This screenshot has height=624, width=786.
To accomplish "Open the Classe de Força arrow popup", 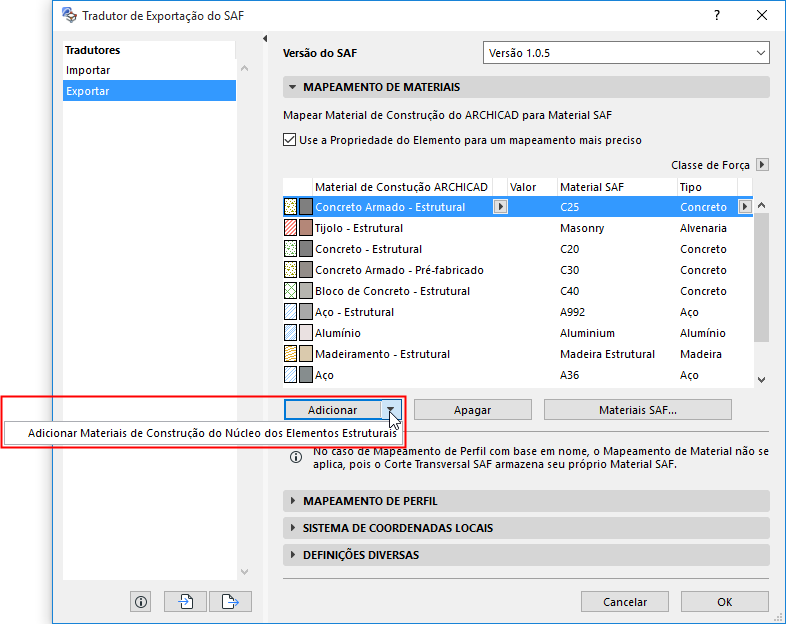I will (x=762, y=165).
